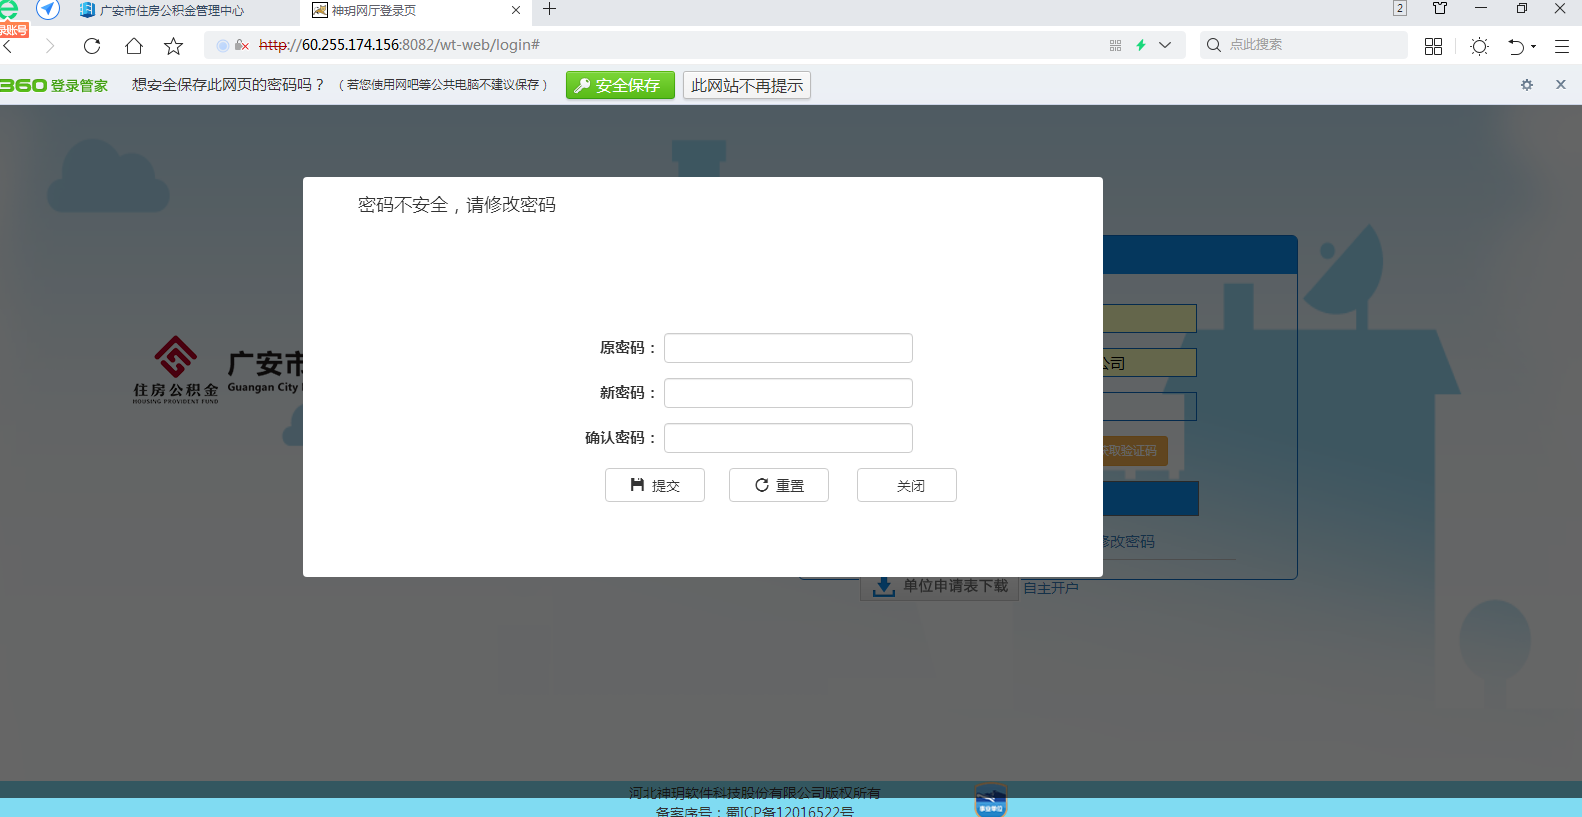Click the 修改密码 link behind the dialog

tap(1129, 541)
